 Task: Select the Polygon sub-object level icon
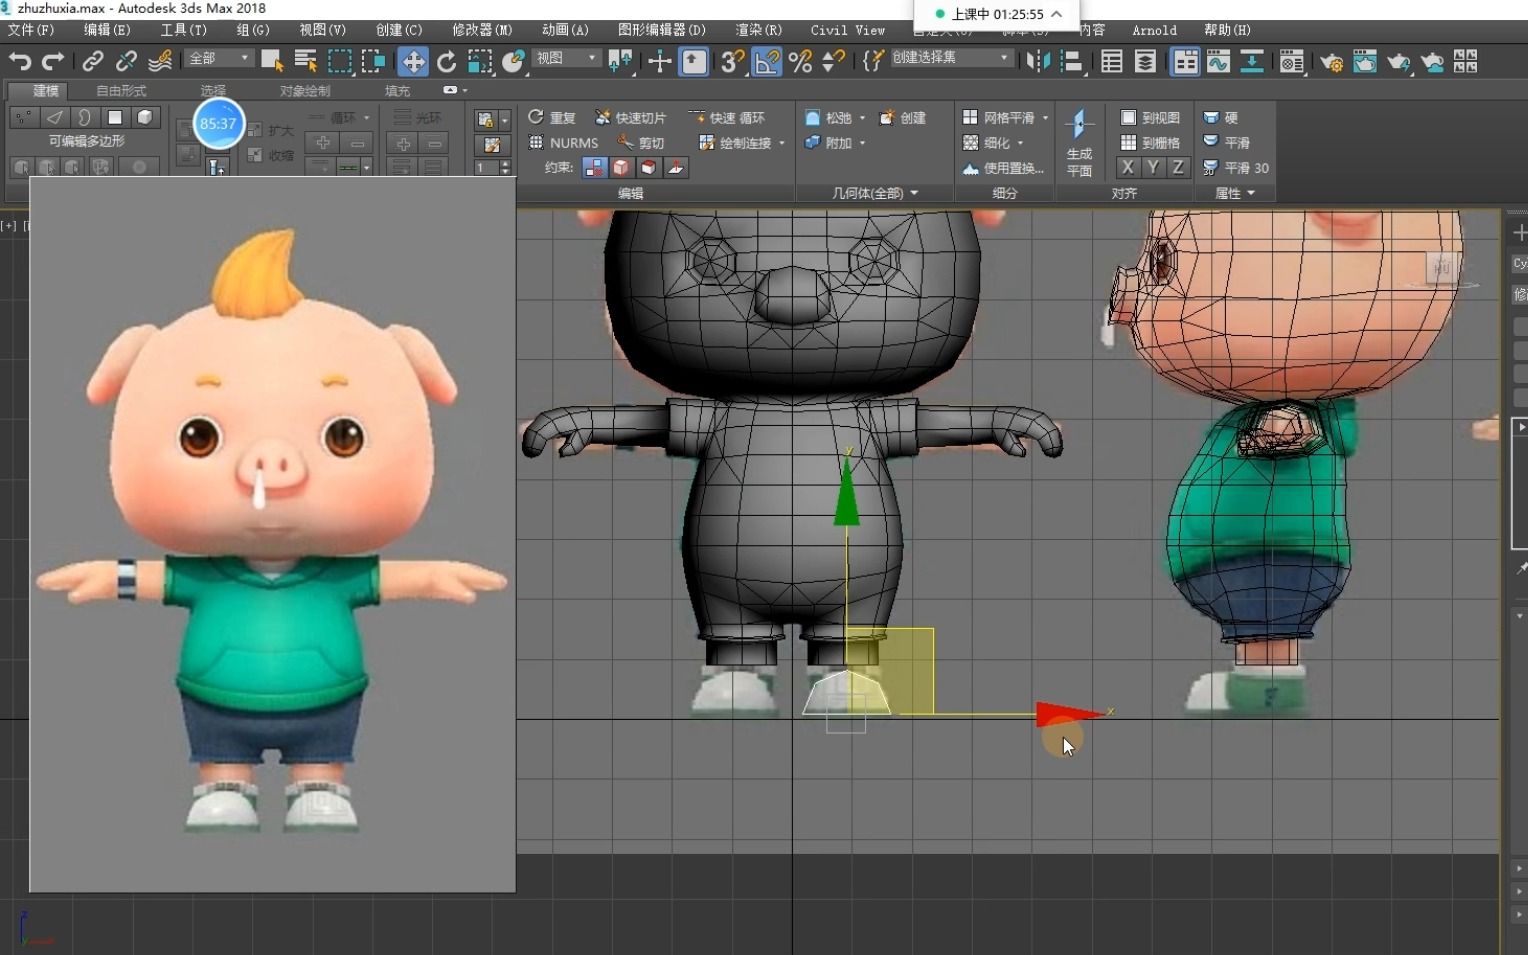click(x=115, y=118)
